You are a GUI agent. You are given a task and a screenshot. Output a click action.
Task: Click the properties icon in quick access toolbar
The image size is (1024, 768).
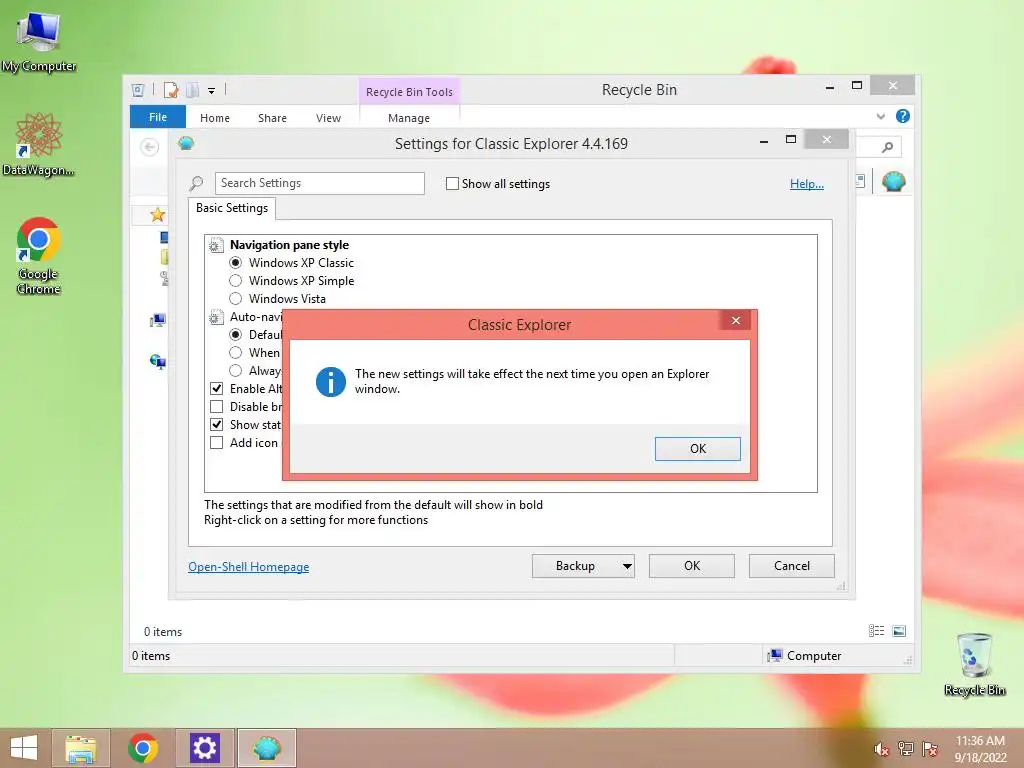coord(170,90)
